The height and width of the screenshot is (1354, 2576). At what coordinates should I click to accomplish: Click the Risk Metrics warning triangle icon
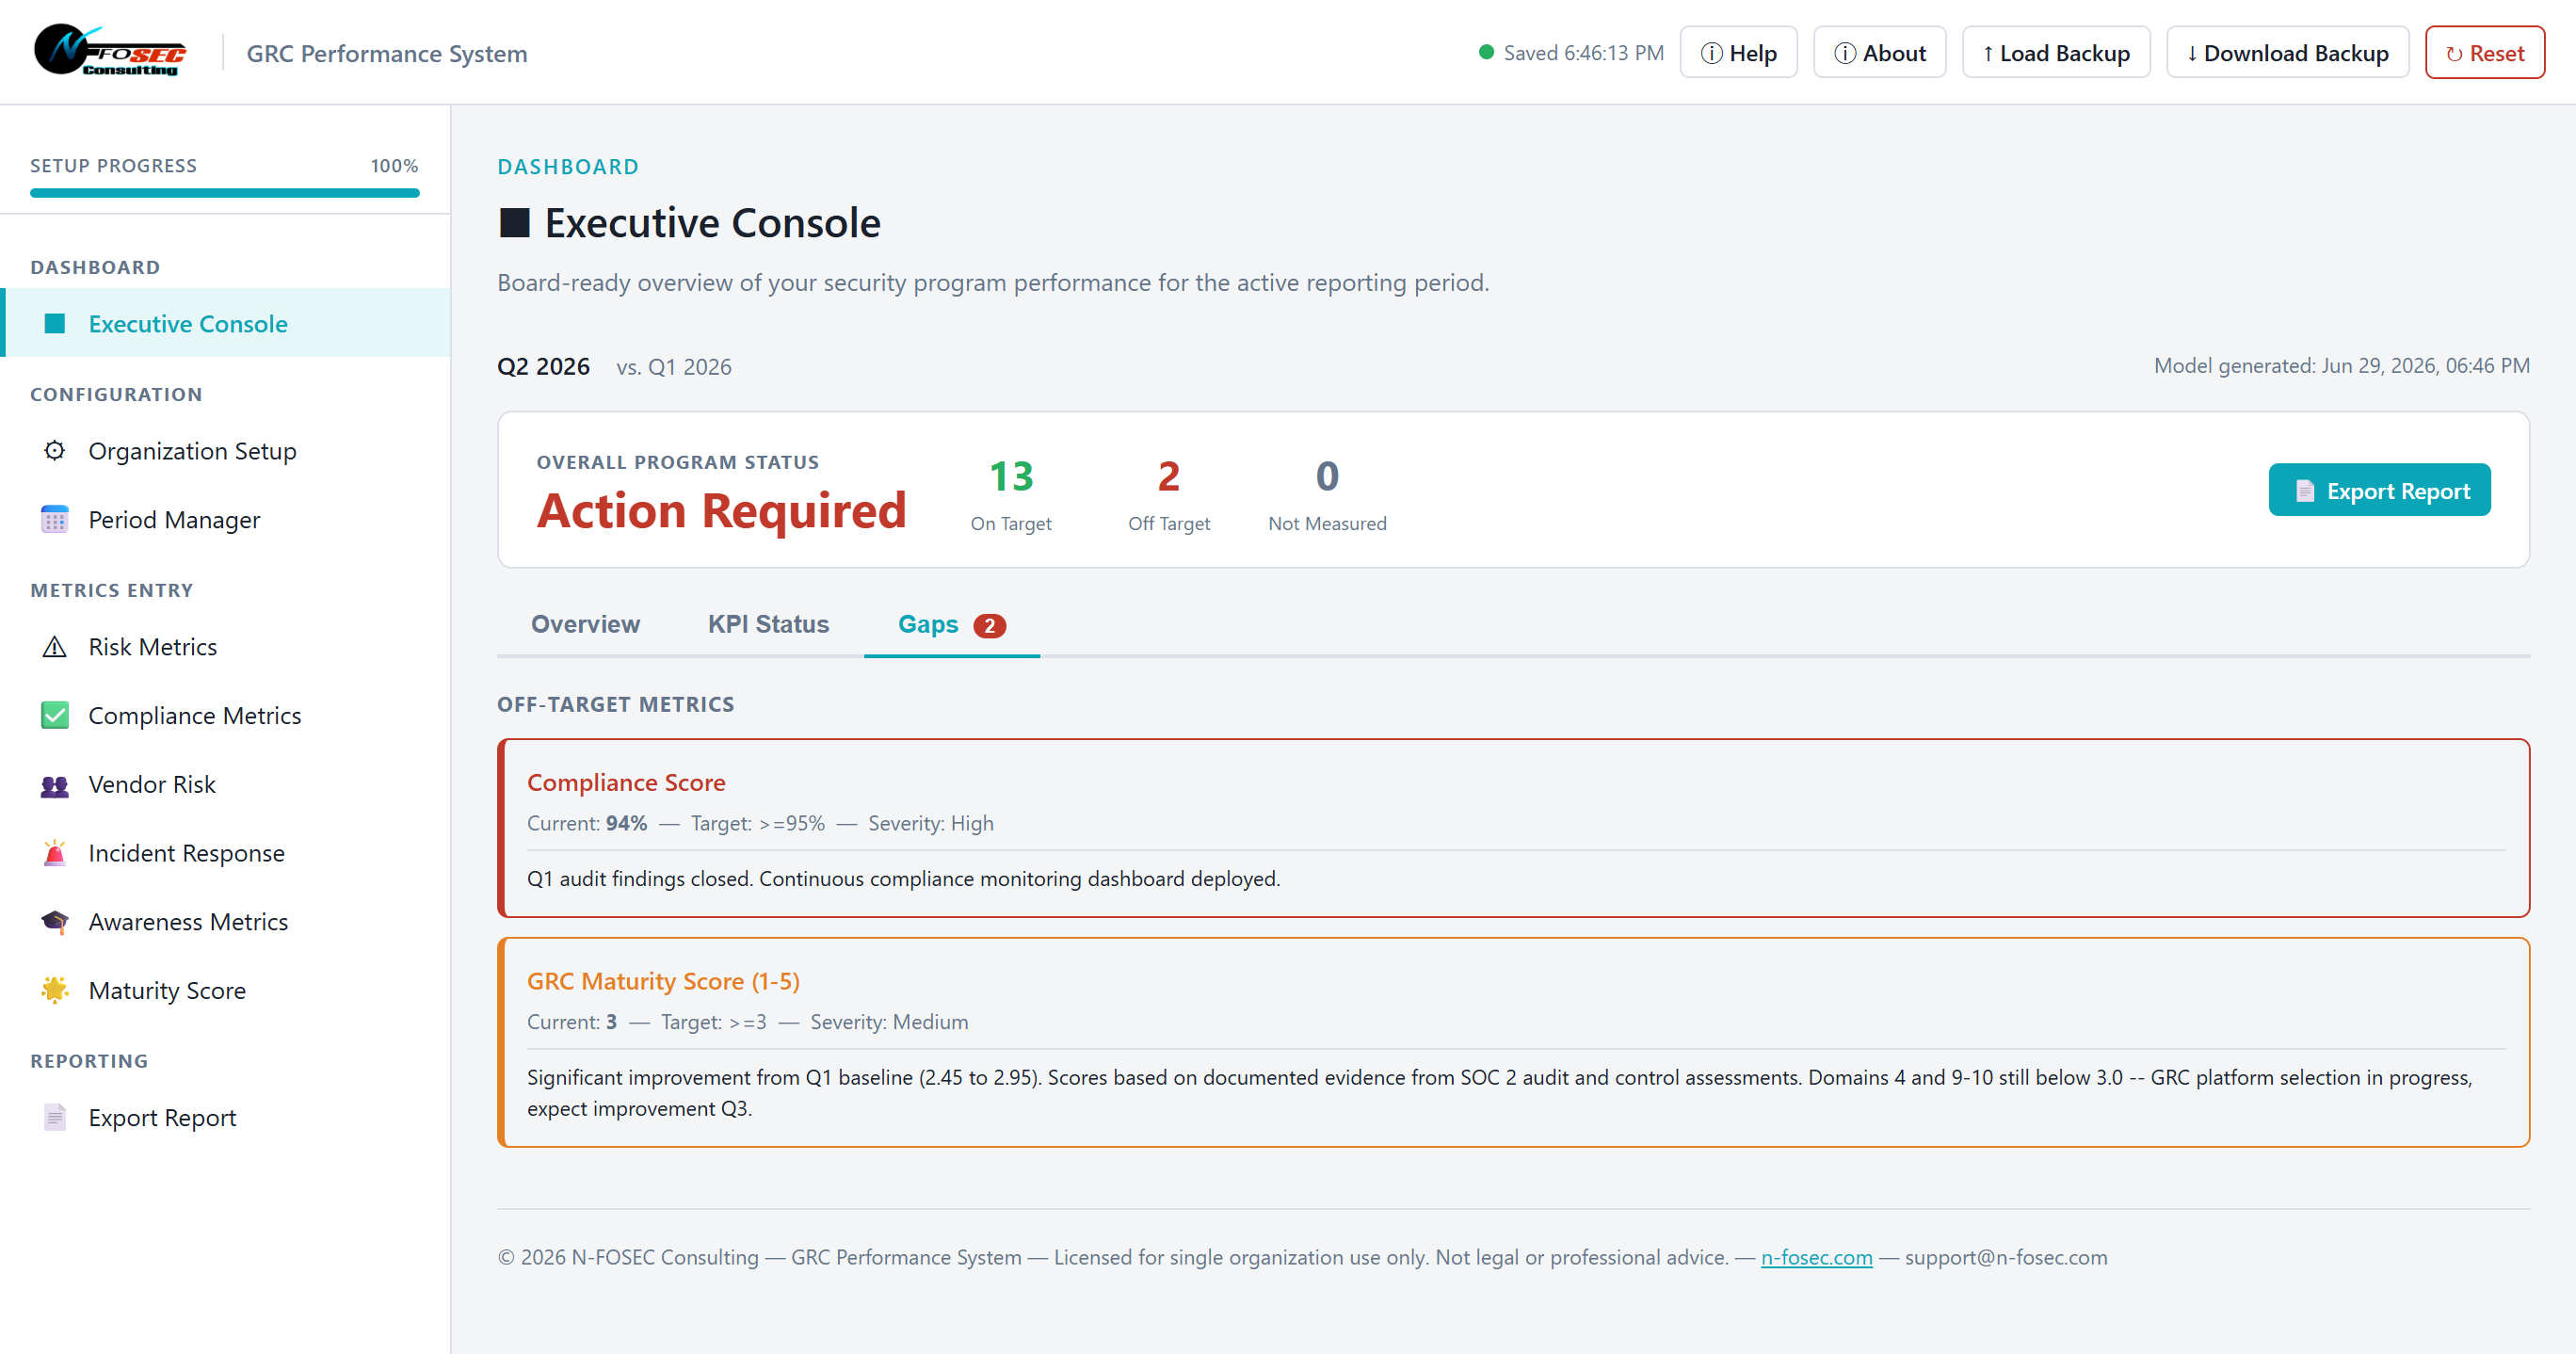(55, 647)
